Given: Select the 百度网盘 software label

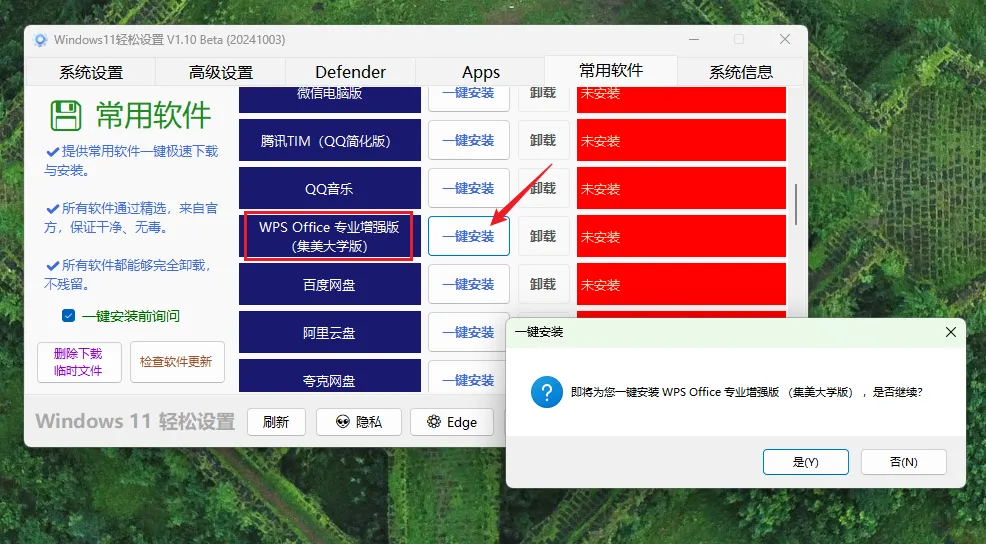Looking at the screenshot, I should coord(330,284).
